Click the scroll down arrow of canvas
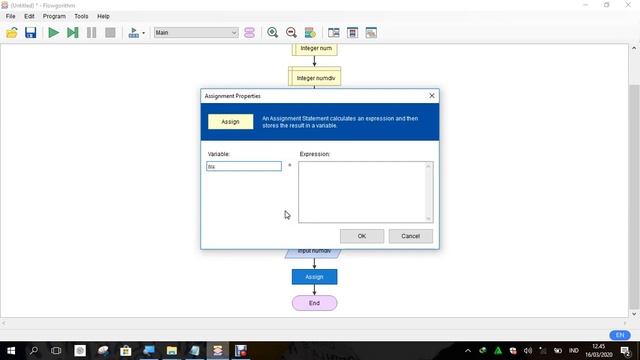The image size is (640, 360). click(634, 314)
